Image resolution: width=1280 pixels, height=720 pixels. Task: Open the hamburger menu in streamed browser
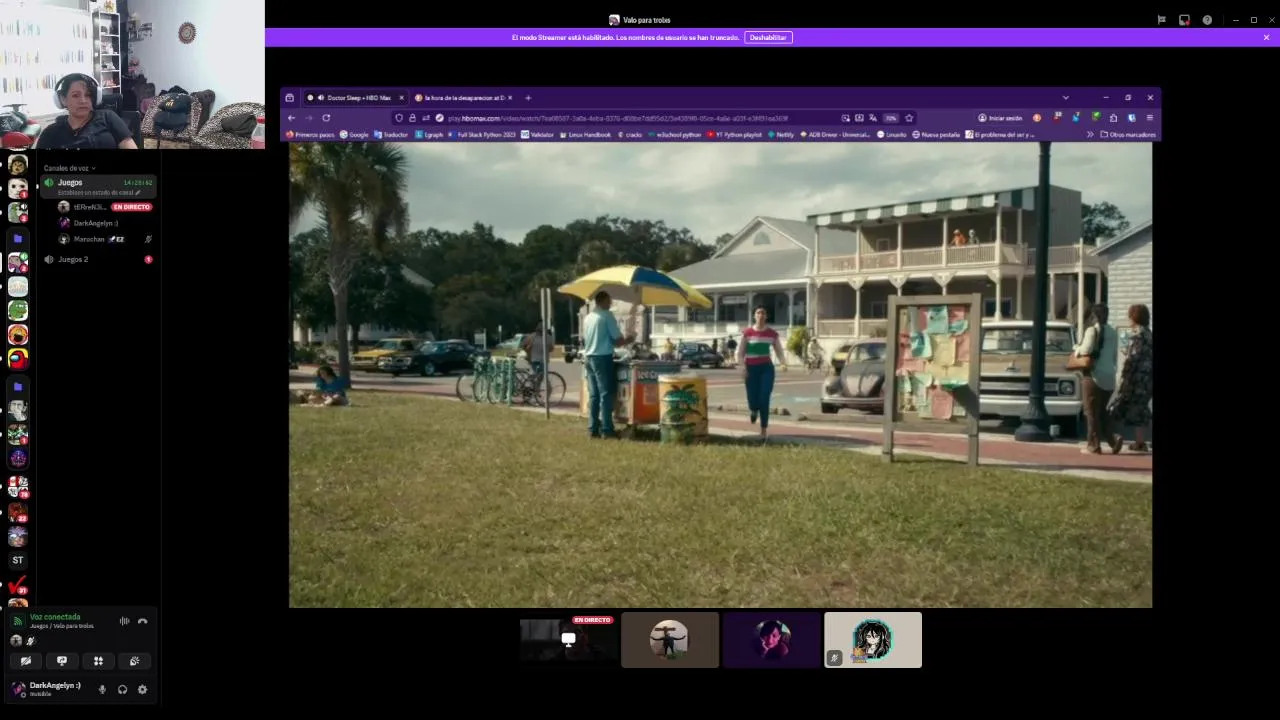pyautogui.click(x=1149, y=118)
